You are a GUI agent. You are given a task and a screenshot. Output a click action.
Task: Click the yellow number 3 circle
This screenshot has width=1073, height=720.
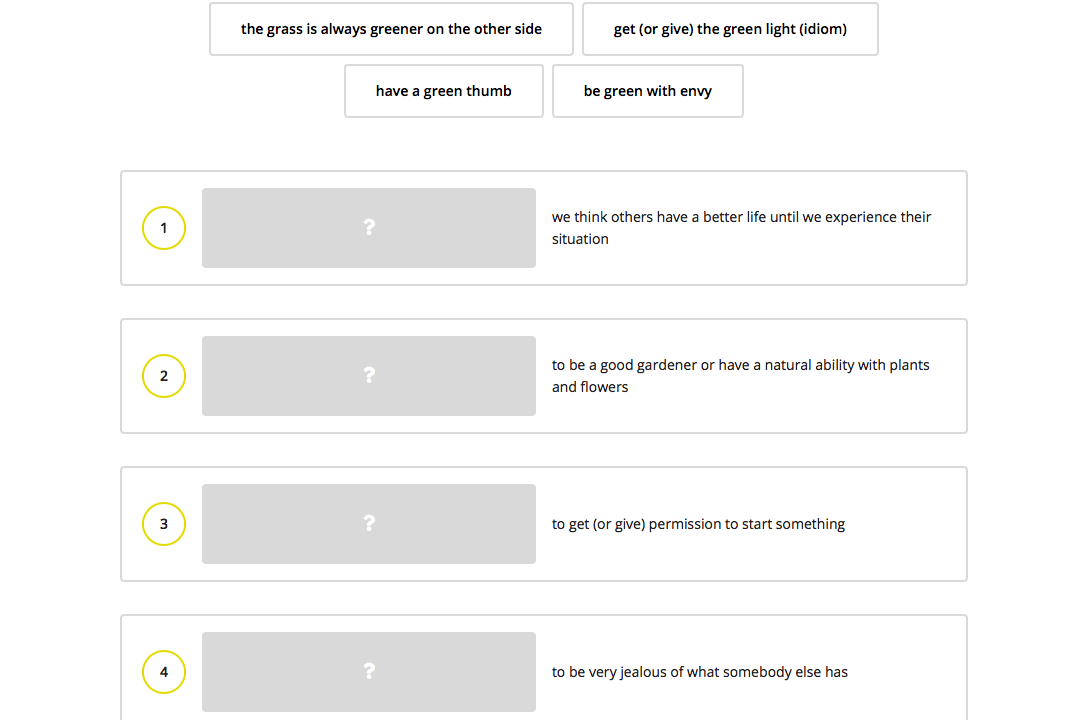point(164,524)
